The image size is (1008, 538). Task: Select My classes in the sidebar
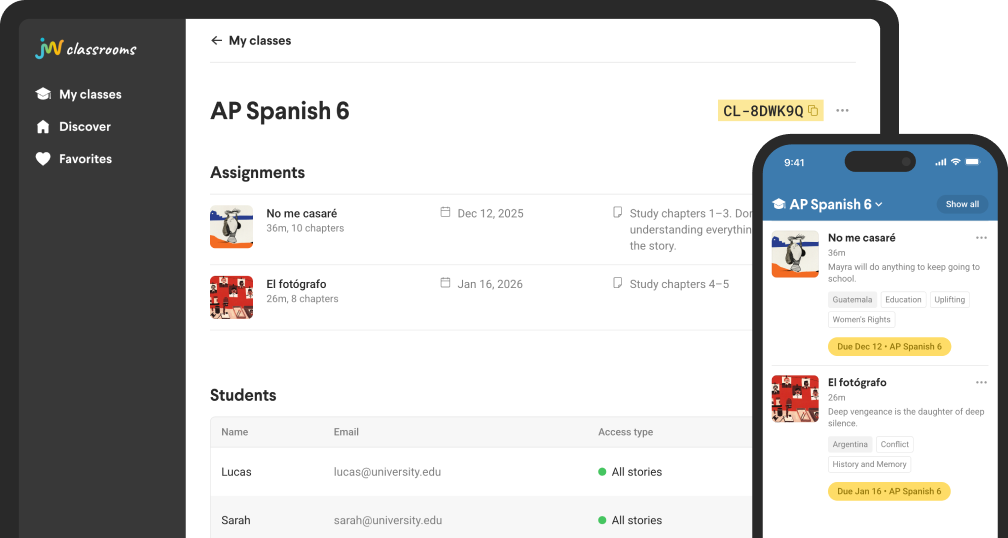tap(90, 95)
